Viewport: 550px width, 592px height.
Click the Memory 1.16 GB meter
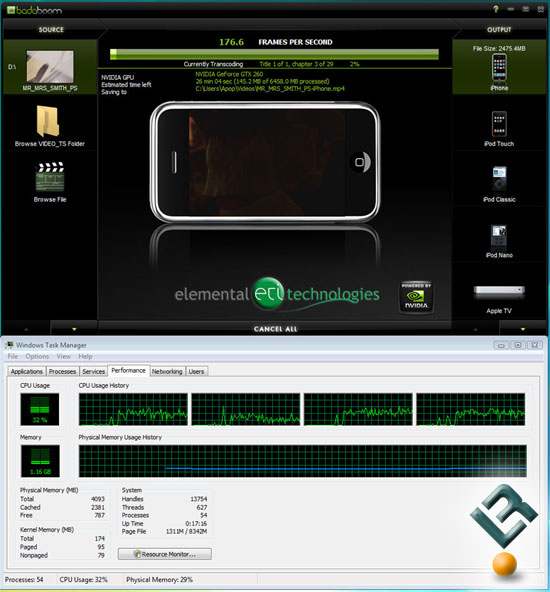point(40,461)
